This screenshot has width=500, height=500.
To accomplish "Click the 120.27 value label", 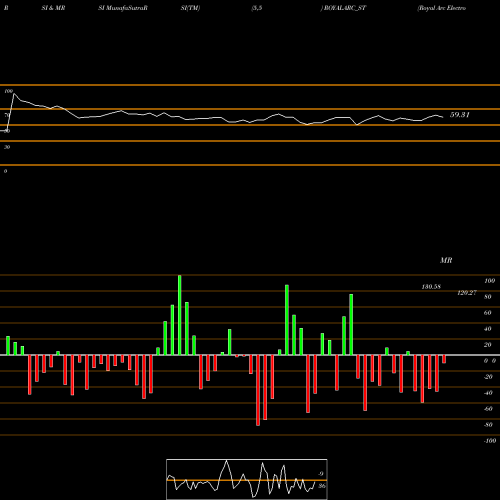I will point(467,293).
